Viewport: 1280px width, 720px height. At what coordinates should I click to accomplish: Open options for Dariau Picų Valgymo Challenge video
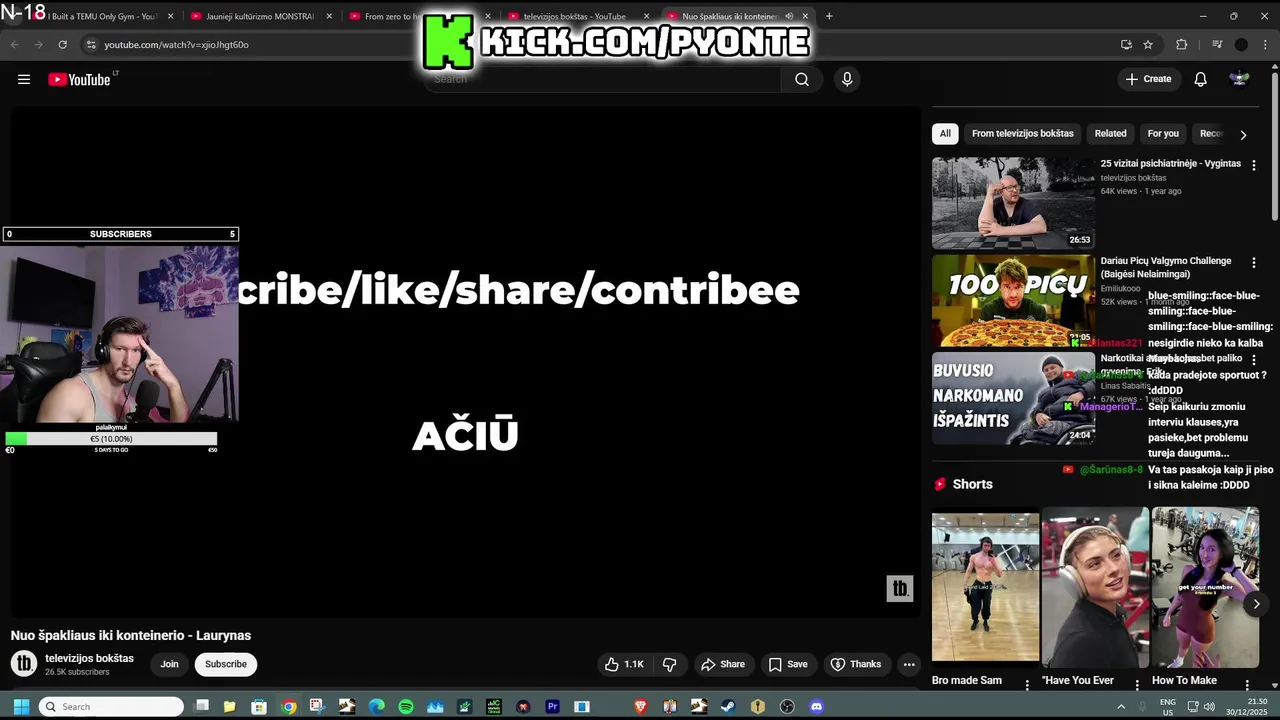point(1254,262)
